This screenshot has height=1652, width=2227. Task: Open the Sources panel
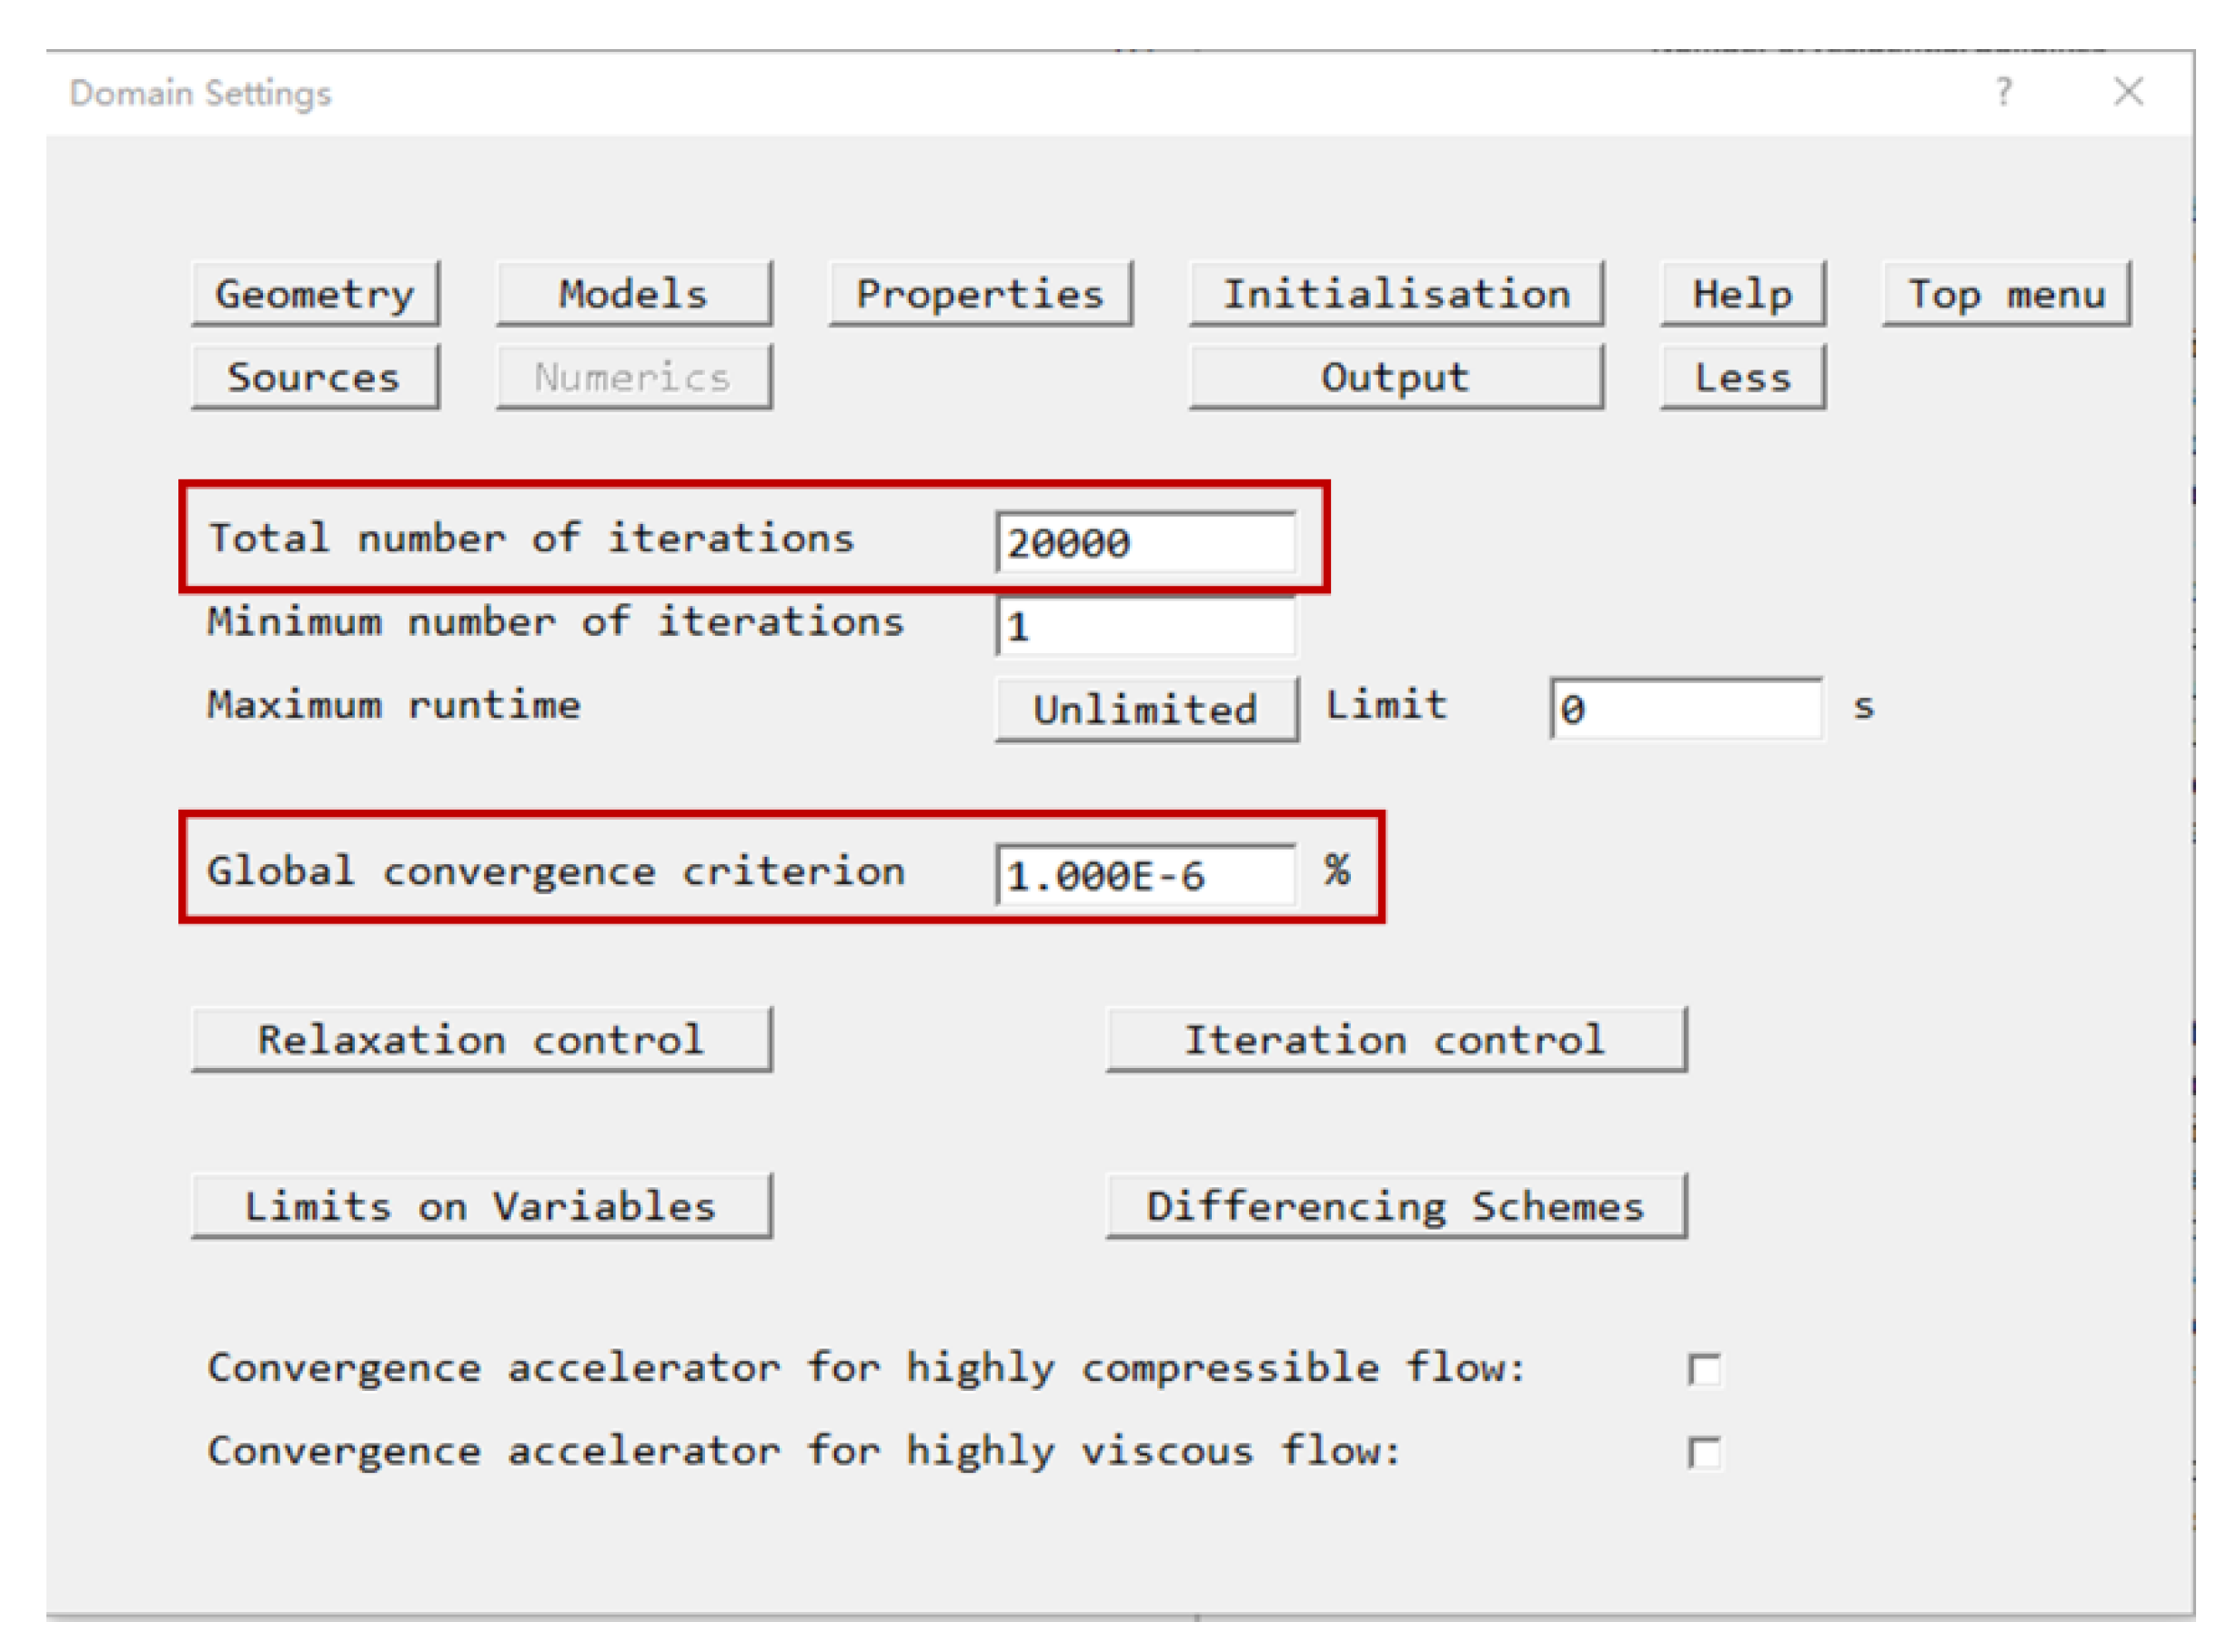[x=315, y=377]
